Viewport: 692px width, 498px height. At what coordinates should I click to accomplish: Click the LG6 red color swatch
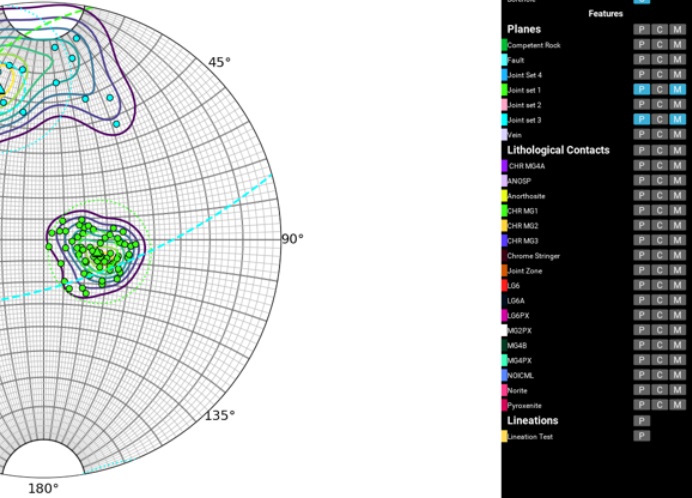click(504, 286)
